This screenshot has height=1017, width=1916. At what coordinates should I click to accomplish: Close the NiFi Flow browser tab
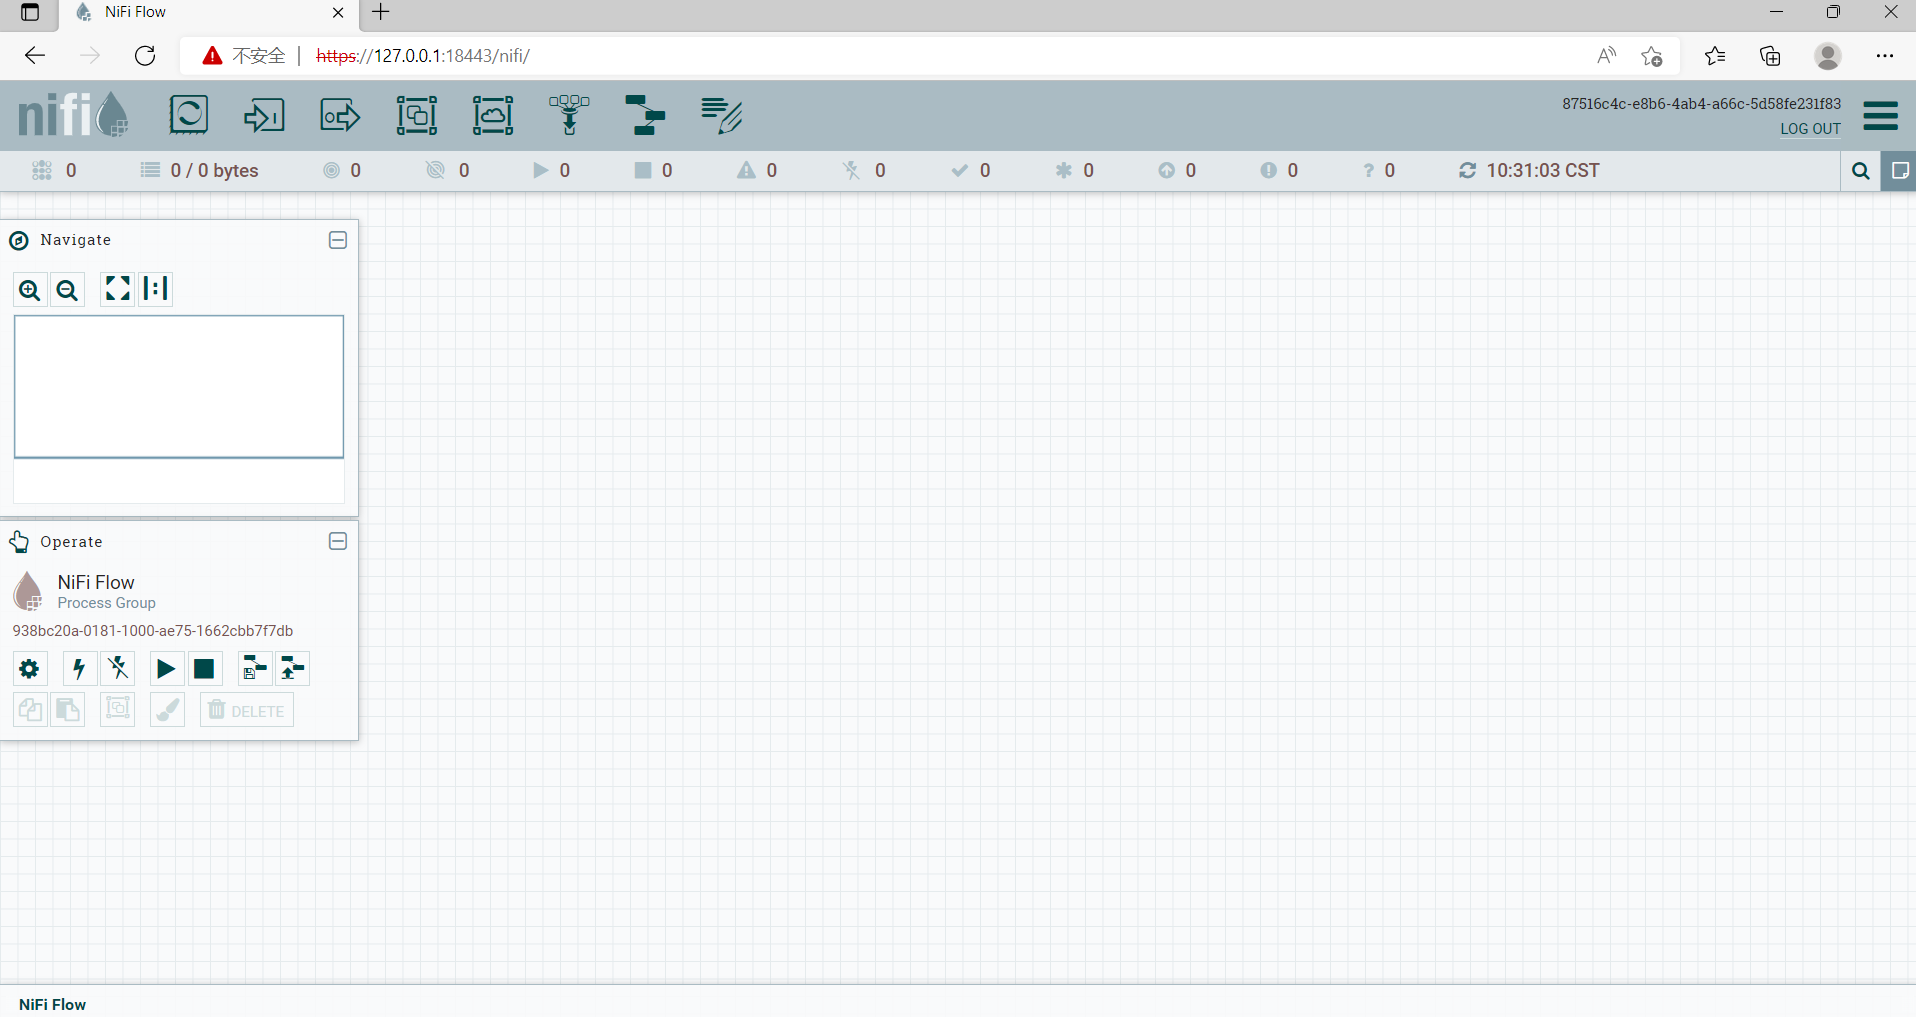(x=338, y=13)
